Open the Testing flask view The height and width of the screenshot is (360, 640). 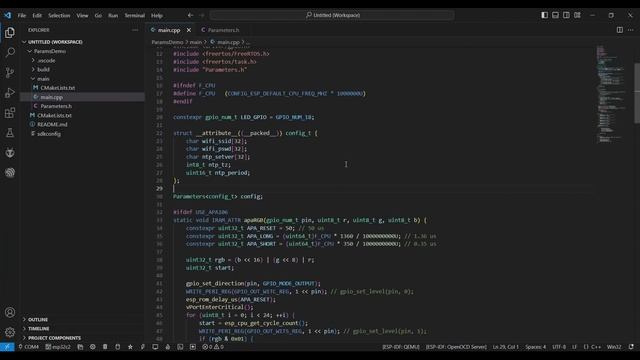click(10, 133)
